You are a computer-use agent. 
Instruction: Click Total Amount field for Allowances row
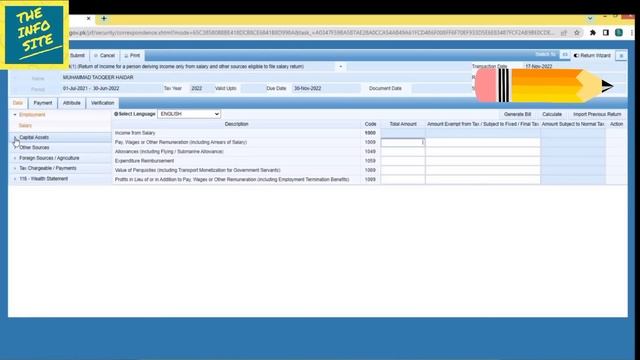click(403, 152)
